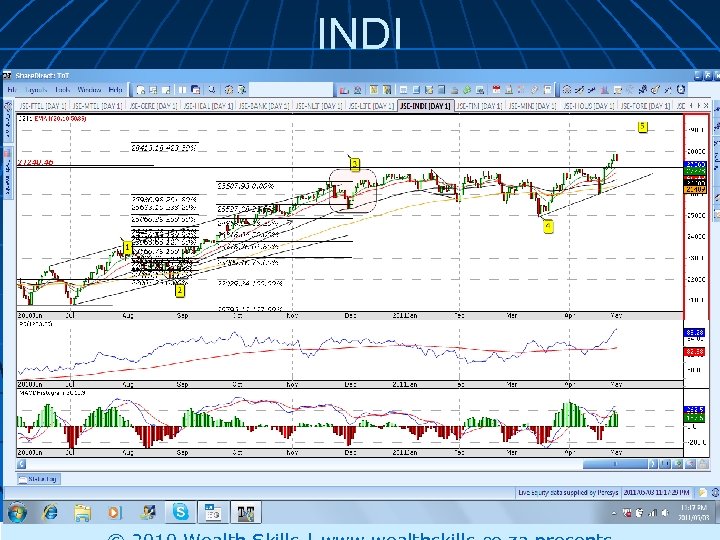
Task: Click the chart horizontal scrollbar thumb
Action: [x=615, y=464]
